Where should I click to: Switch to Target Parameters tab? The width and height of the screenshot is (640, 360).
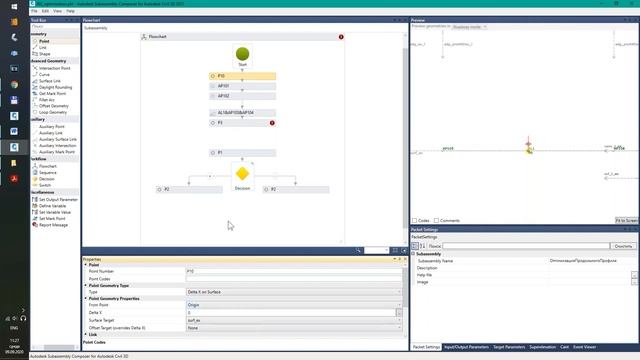[509, 347]
